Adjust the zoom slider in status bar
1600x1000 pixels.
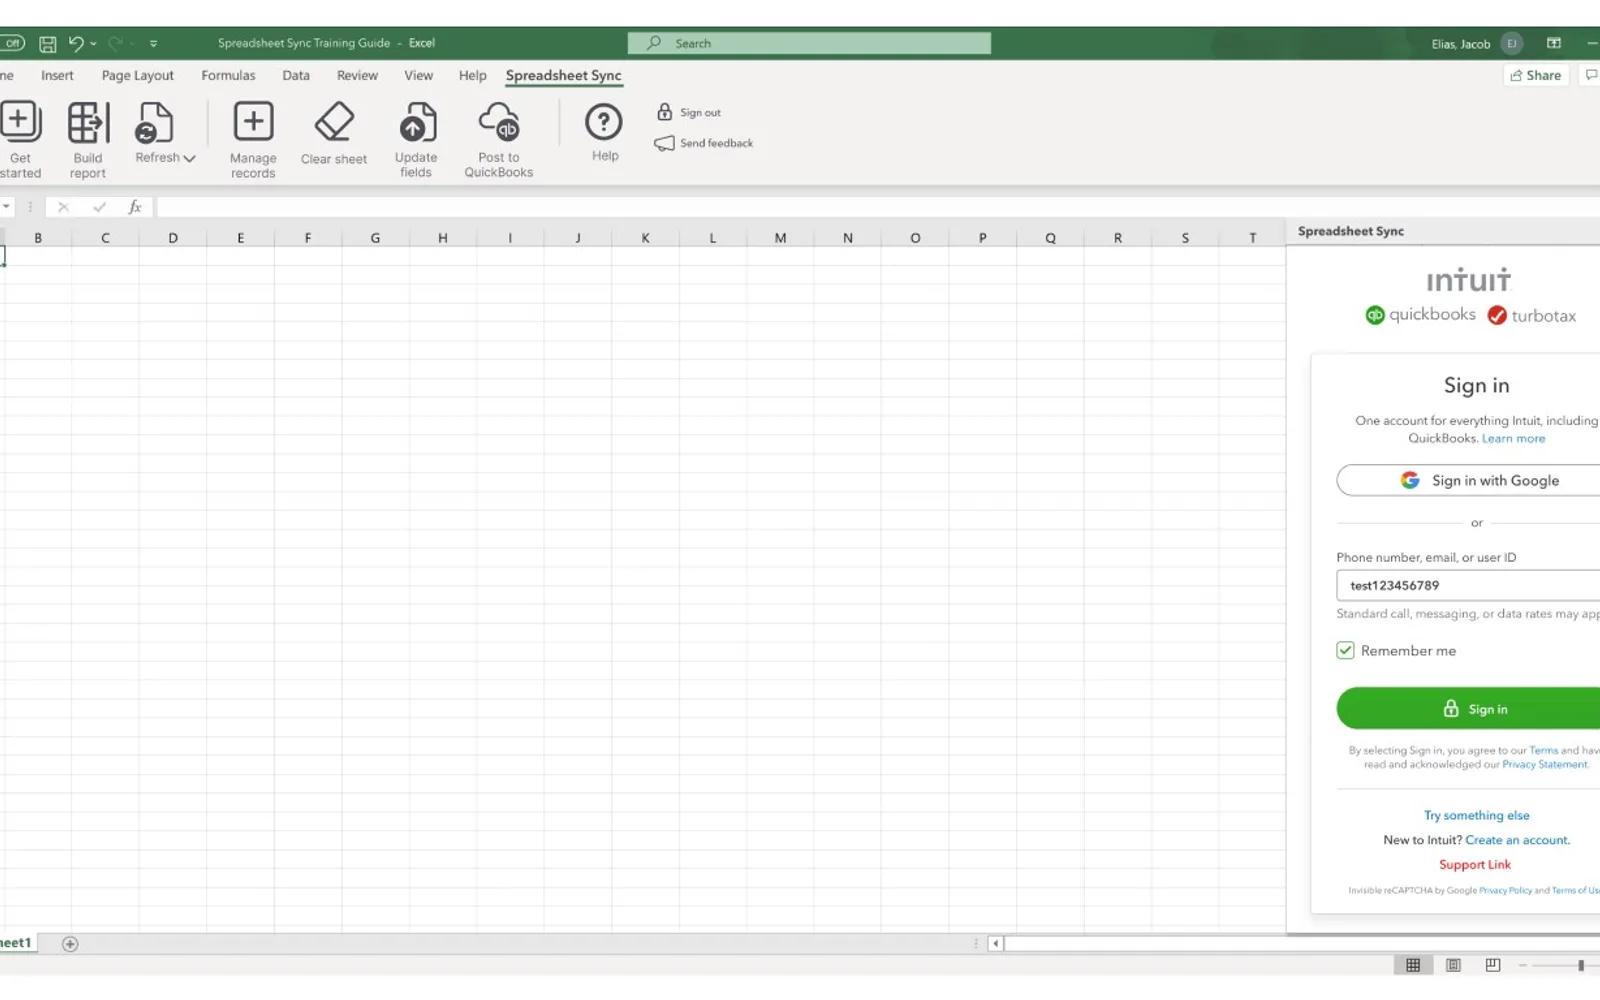coord(1580,965)
